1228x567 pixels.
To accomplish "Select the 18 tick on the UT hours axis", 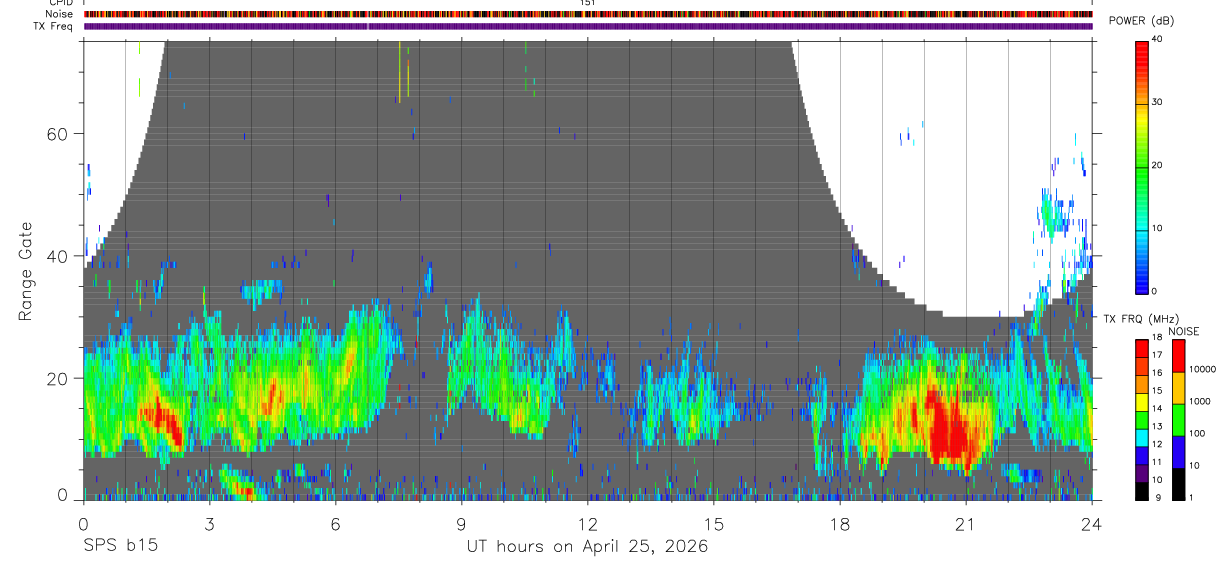I will 840,523.
